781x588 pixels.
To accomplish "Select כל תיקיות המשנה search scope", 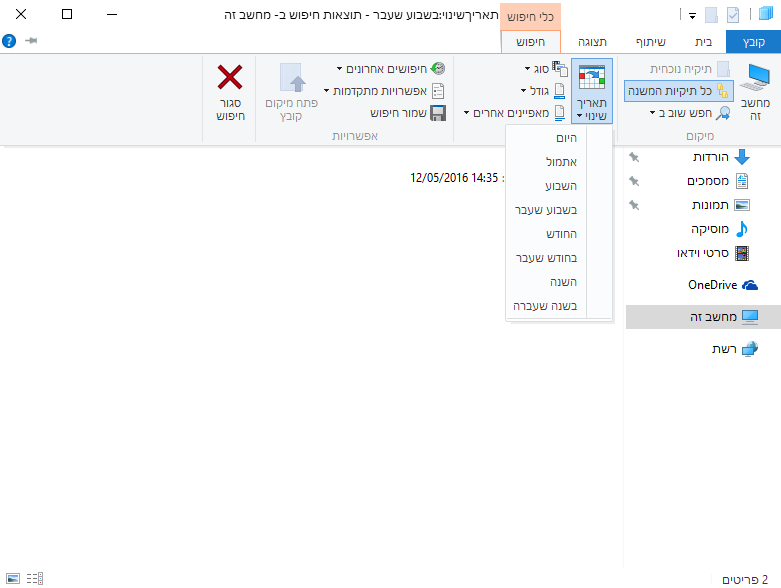I will pos(678,91).
